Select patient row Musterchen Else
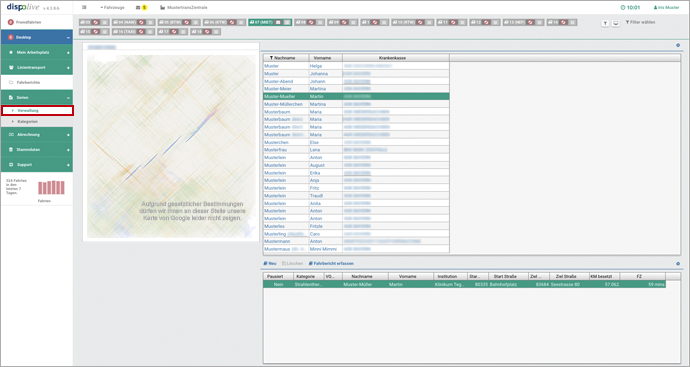Viewport: 690px width, 367px height. coord(356,142)
